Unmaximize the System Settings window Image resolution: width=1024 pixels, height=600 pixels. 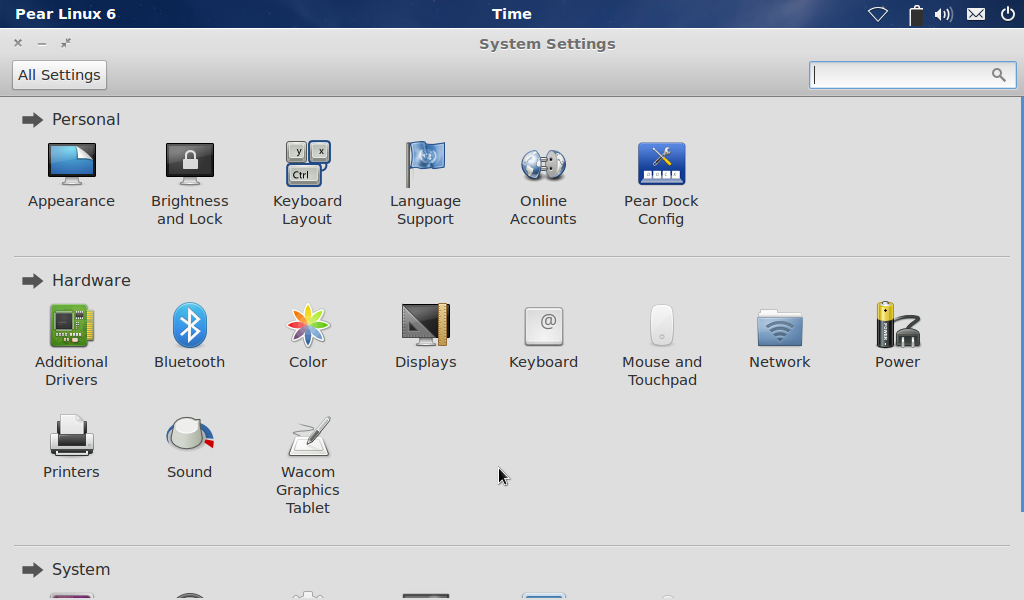click(x=66, y=43)
